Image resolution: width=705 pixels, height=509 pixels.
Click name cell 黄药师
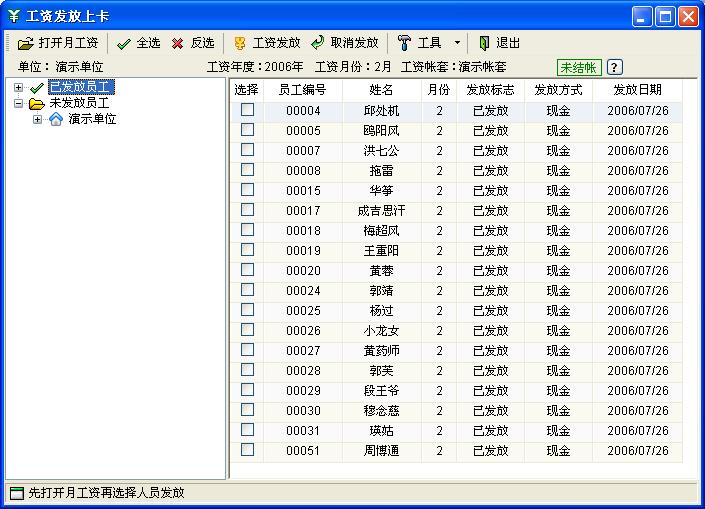(x=381, y=351)
